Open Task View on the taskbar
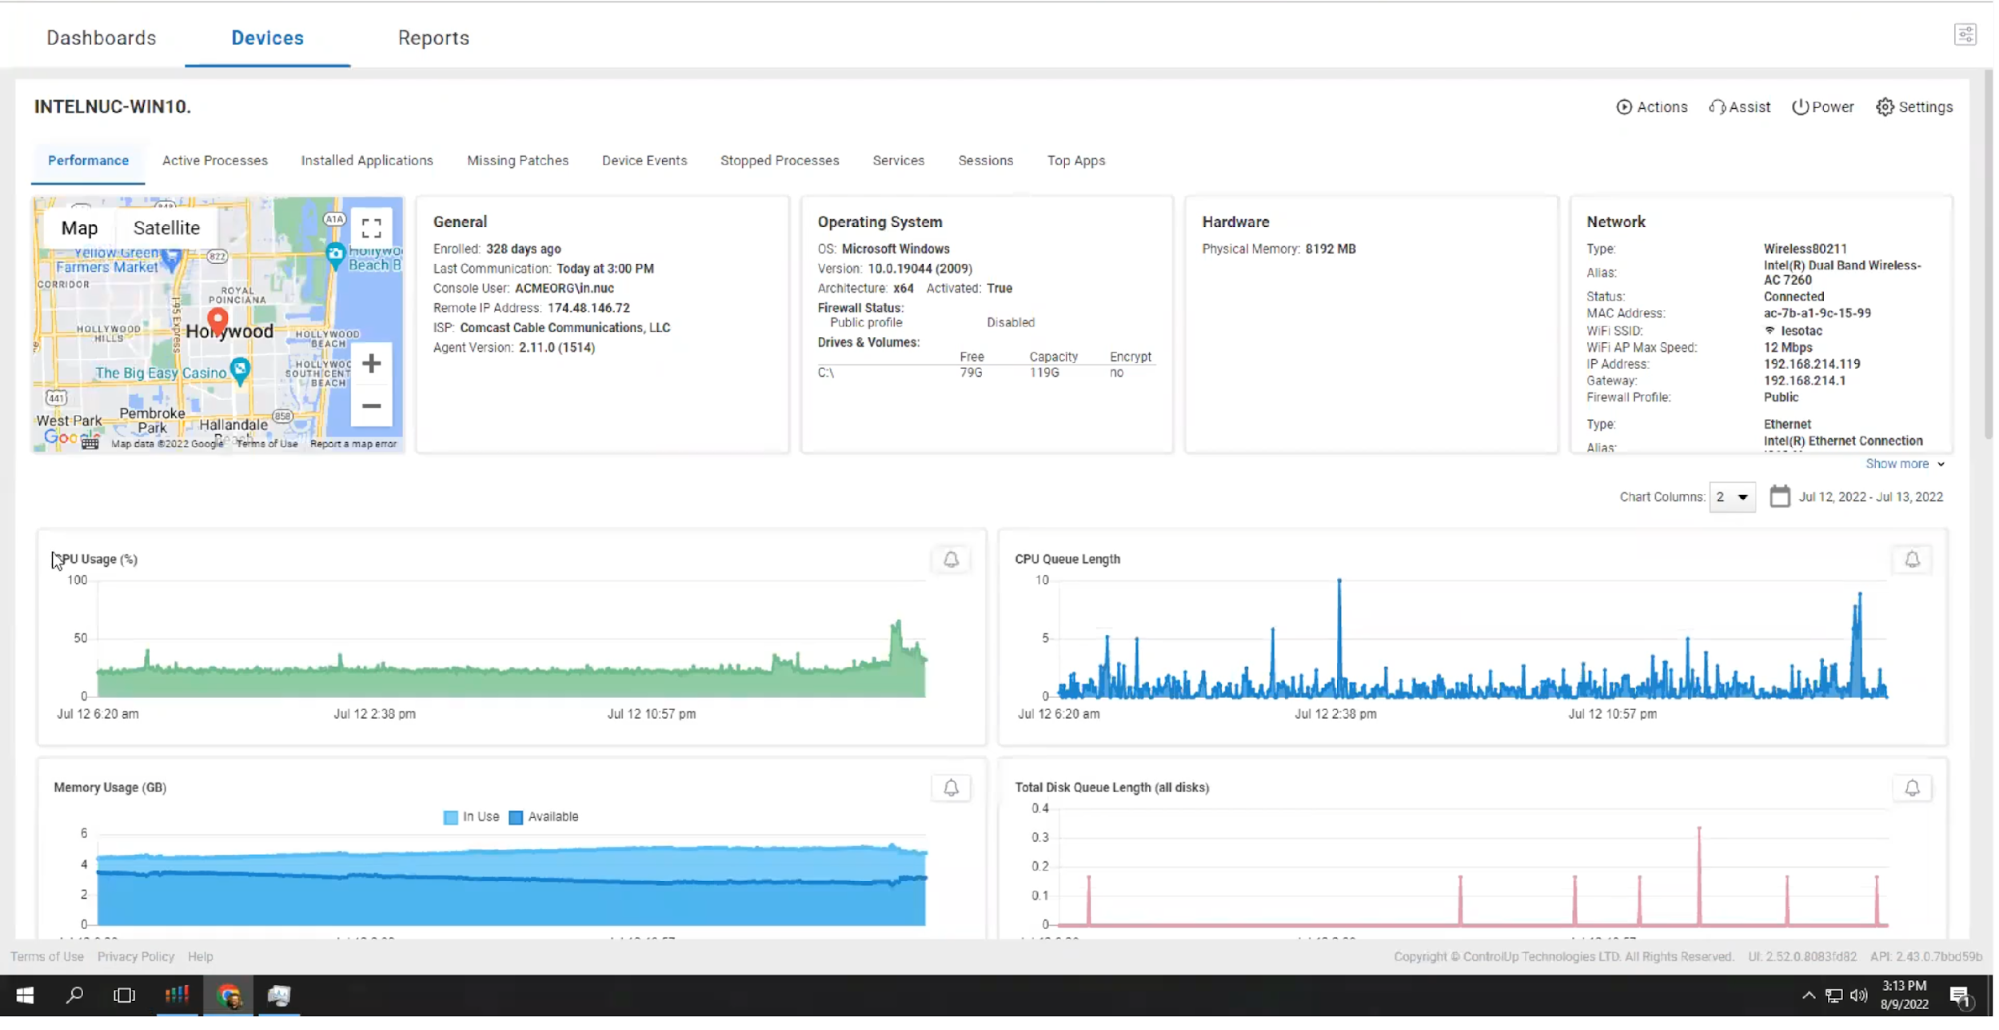 click(124, 996)
